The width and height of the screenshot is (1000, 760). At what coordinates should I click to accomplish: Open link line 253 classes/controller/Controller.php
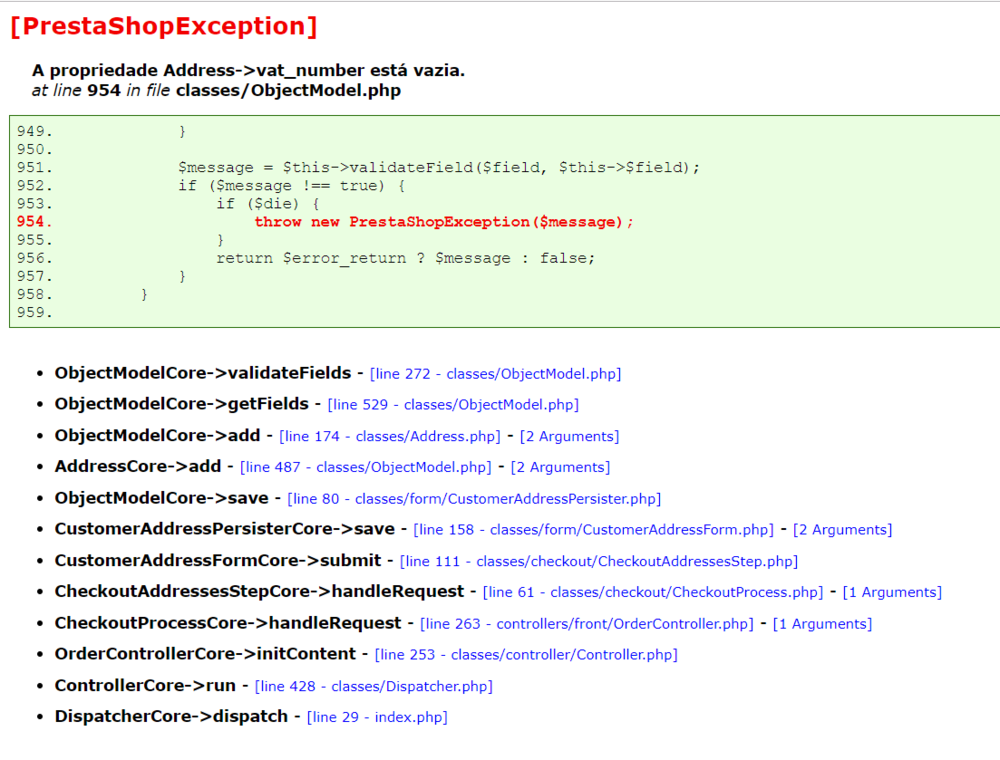pyautogui.click(x=526, y=655)
